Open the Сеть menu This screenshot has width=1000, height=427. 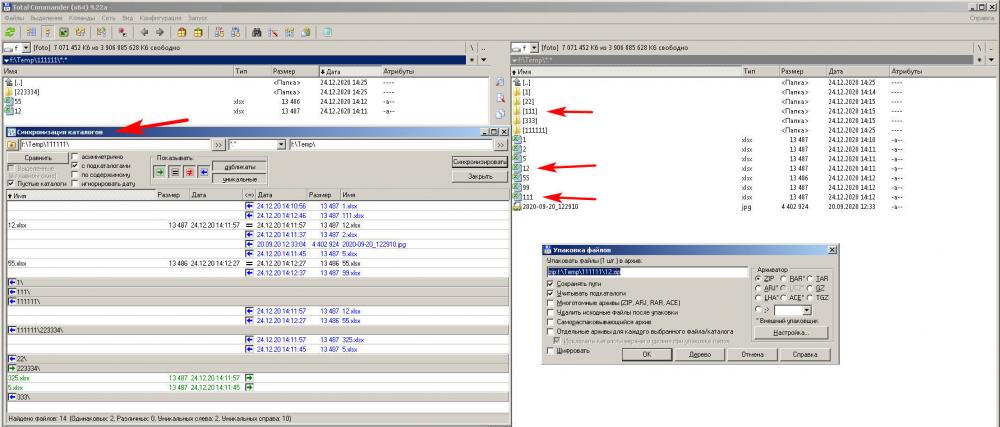tap(108, 18)
